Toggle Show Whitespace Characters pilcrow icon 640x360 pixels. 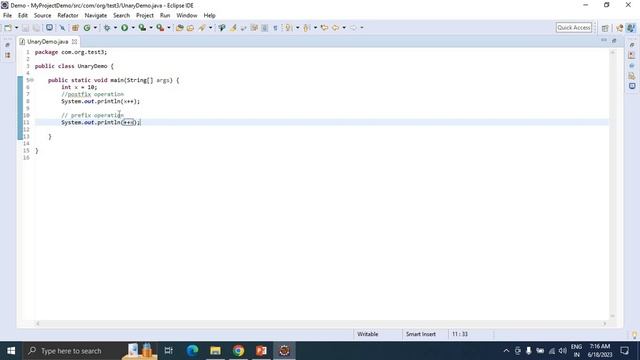coord(276,28)
